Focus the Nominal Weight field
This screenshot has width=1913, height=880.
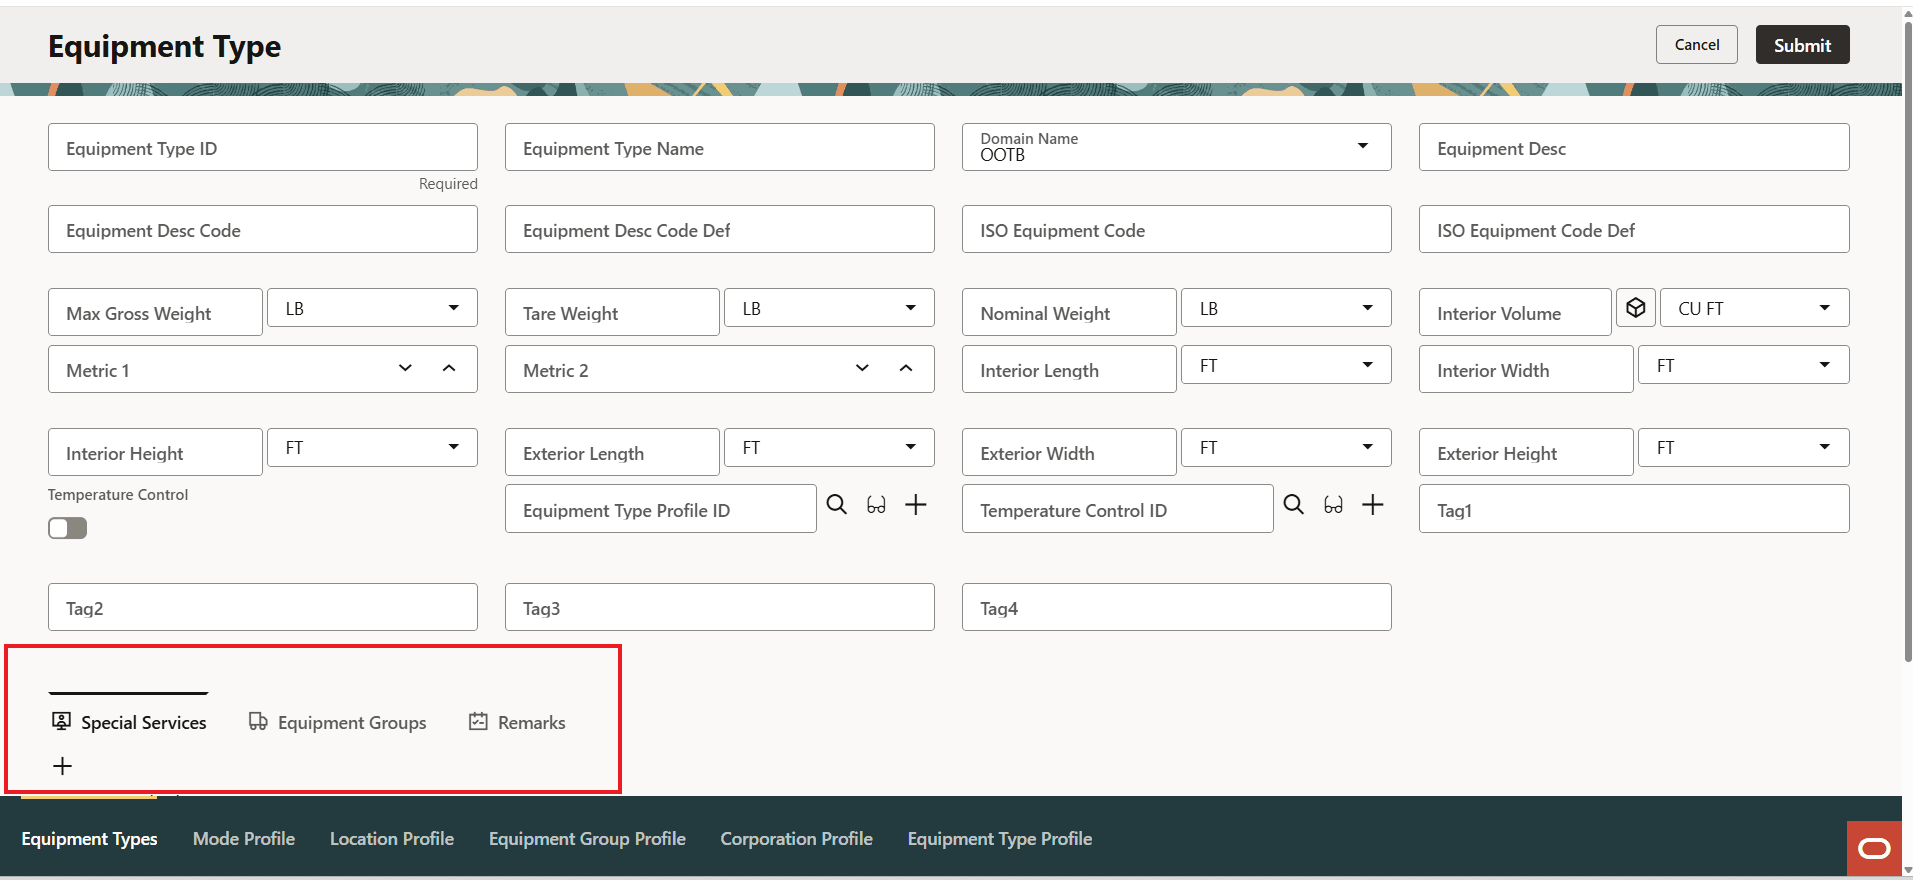[x=1069, y=312]
